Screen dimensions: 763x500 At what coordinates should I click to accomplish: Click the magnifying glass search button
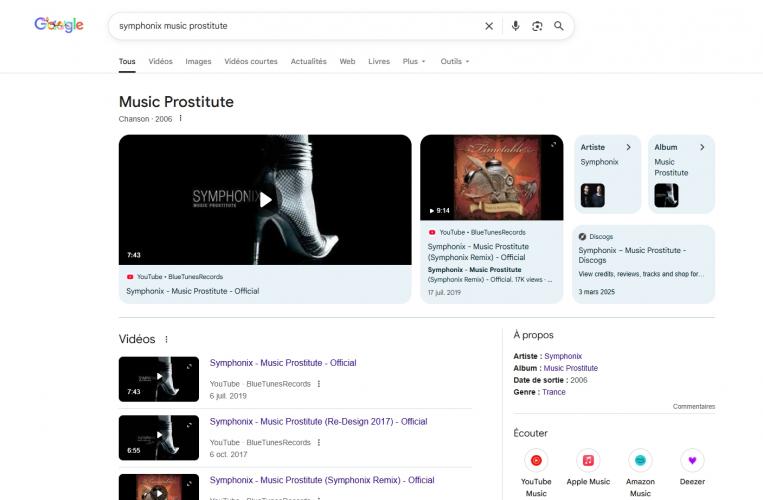pyautogui.click(x=559, y=26)
